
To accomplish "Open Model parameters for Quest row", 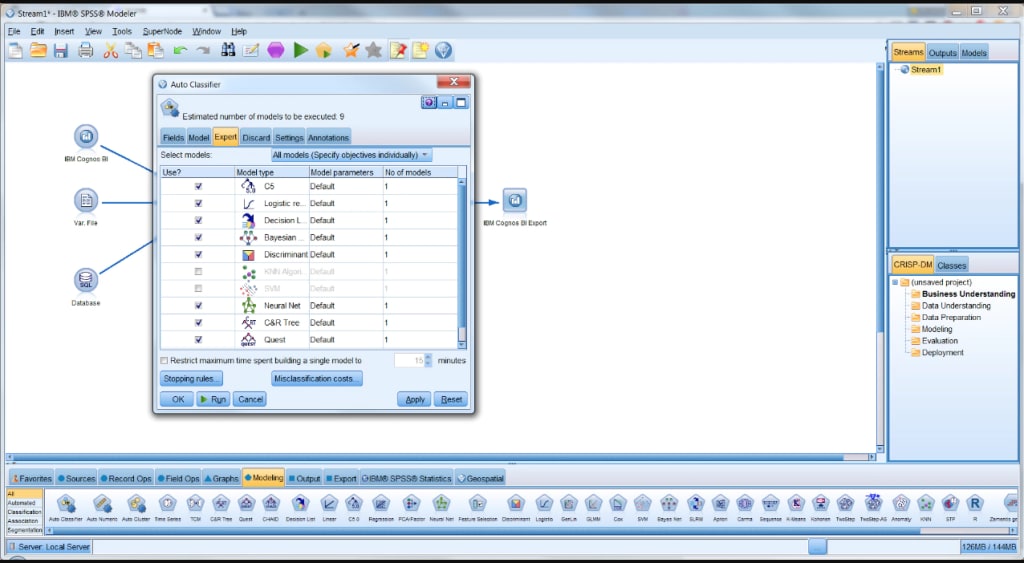I will (x=345, y=339).
